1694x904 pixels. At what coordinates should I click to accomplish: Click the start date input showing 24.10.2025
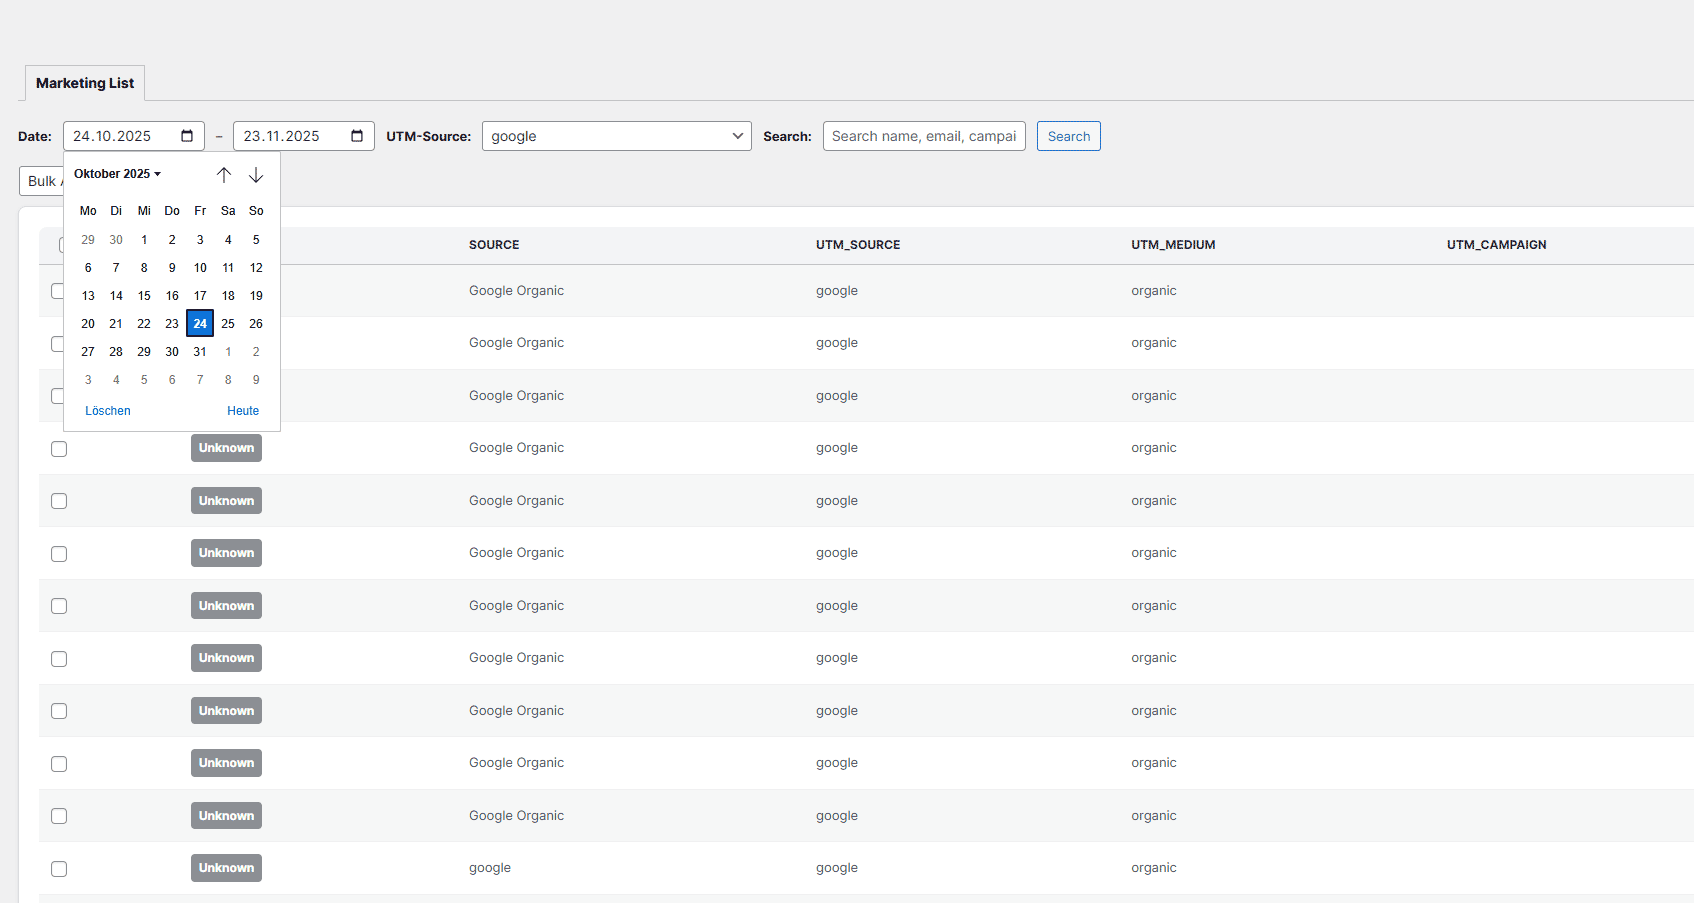[120, 135]
